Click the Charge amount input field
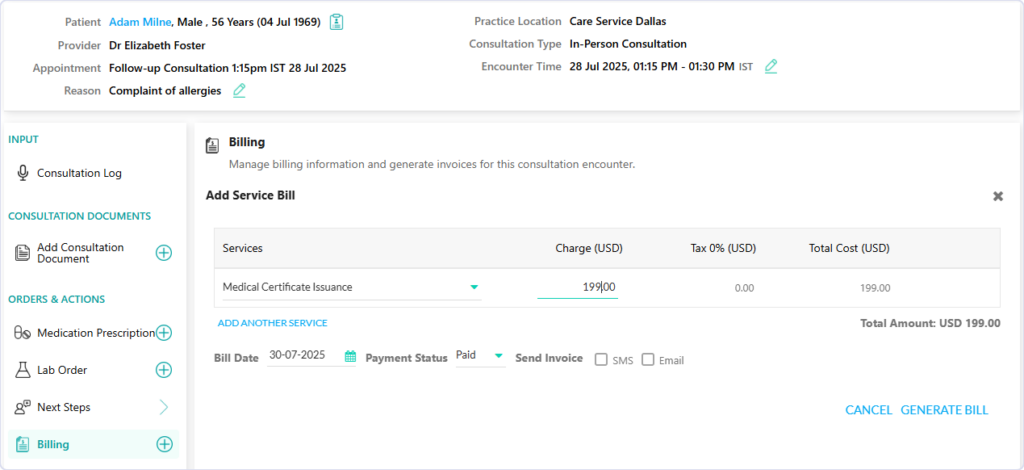Image resolution: width=1024 pixels, height=470 pixels. click(x=577, y=287)
